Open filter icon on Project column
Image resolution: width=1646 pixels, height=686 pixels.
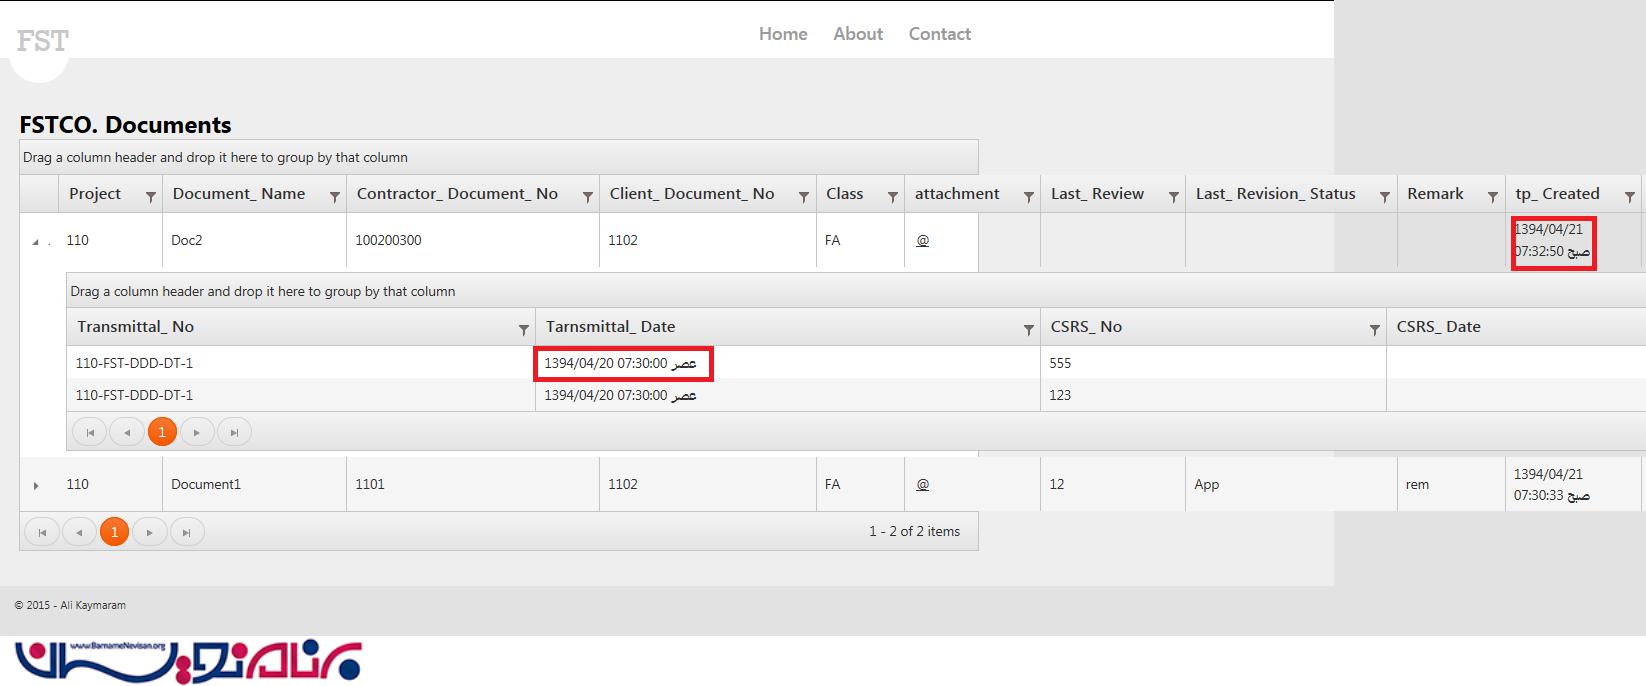point(151,197)
